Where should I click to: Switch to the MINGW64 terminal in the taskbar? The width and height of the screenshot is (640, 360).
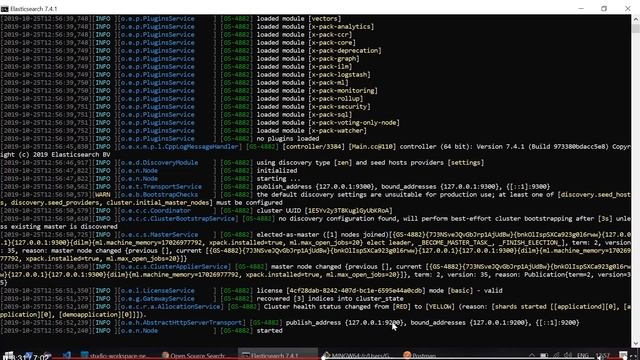pos(356,355)
